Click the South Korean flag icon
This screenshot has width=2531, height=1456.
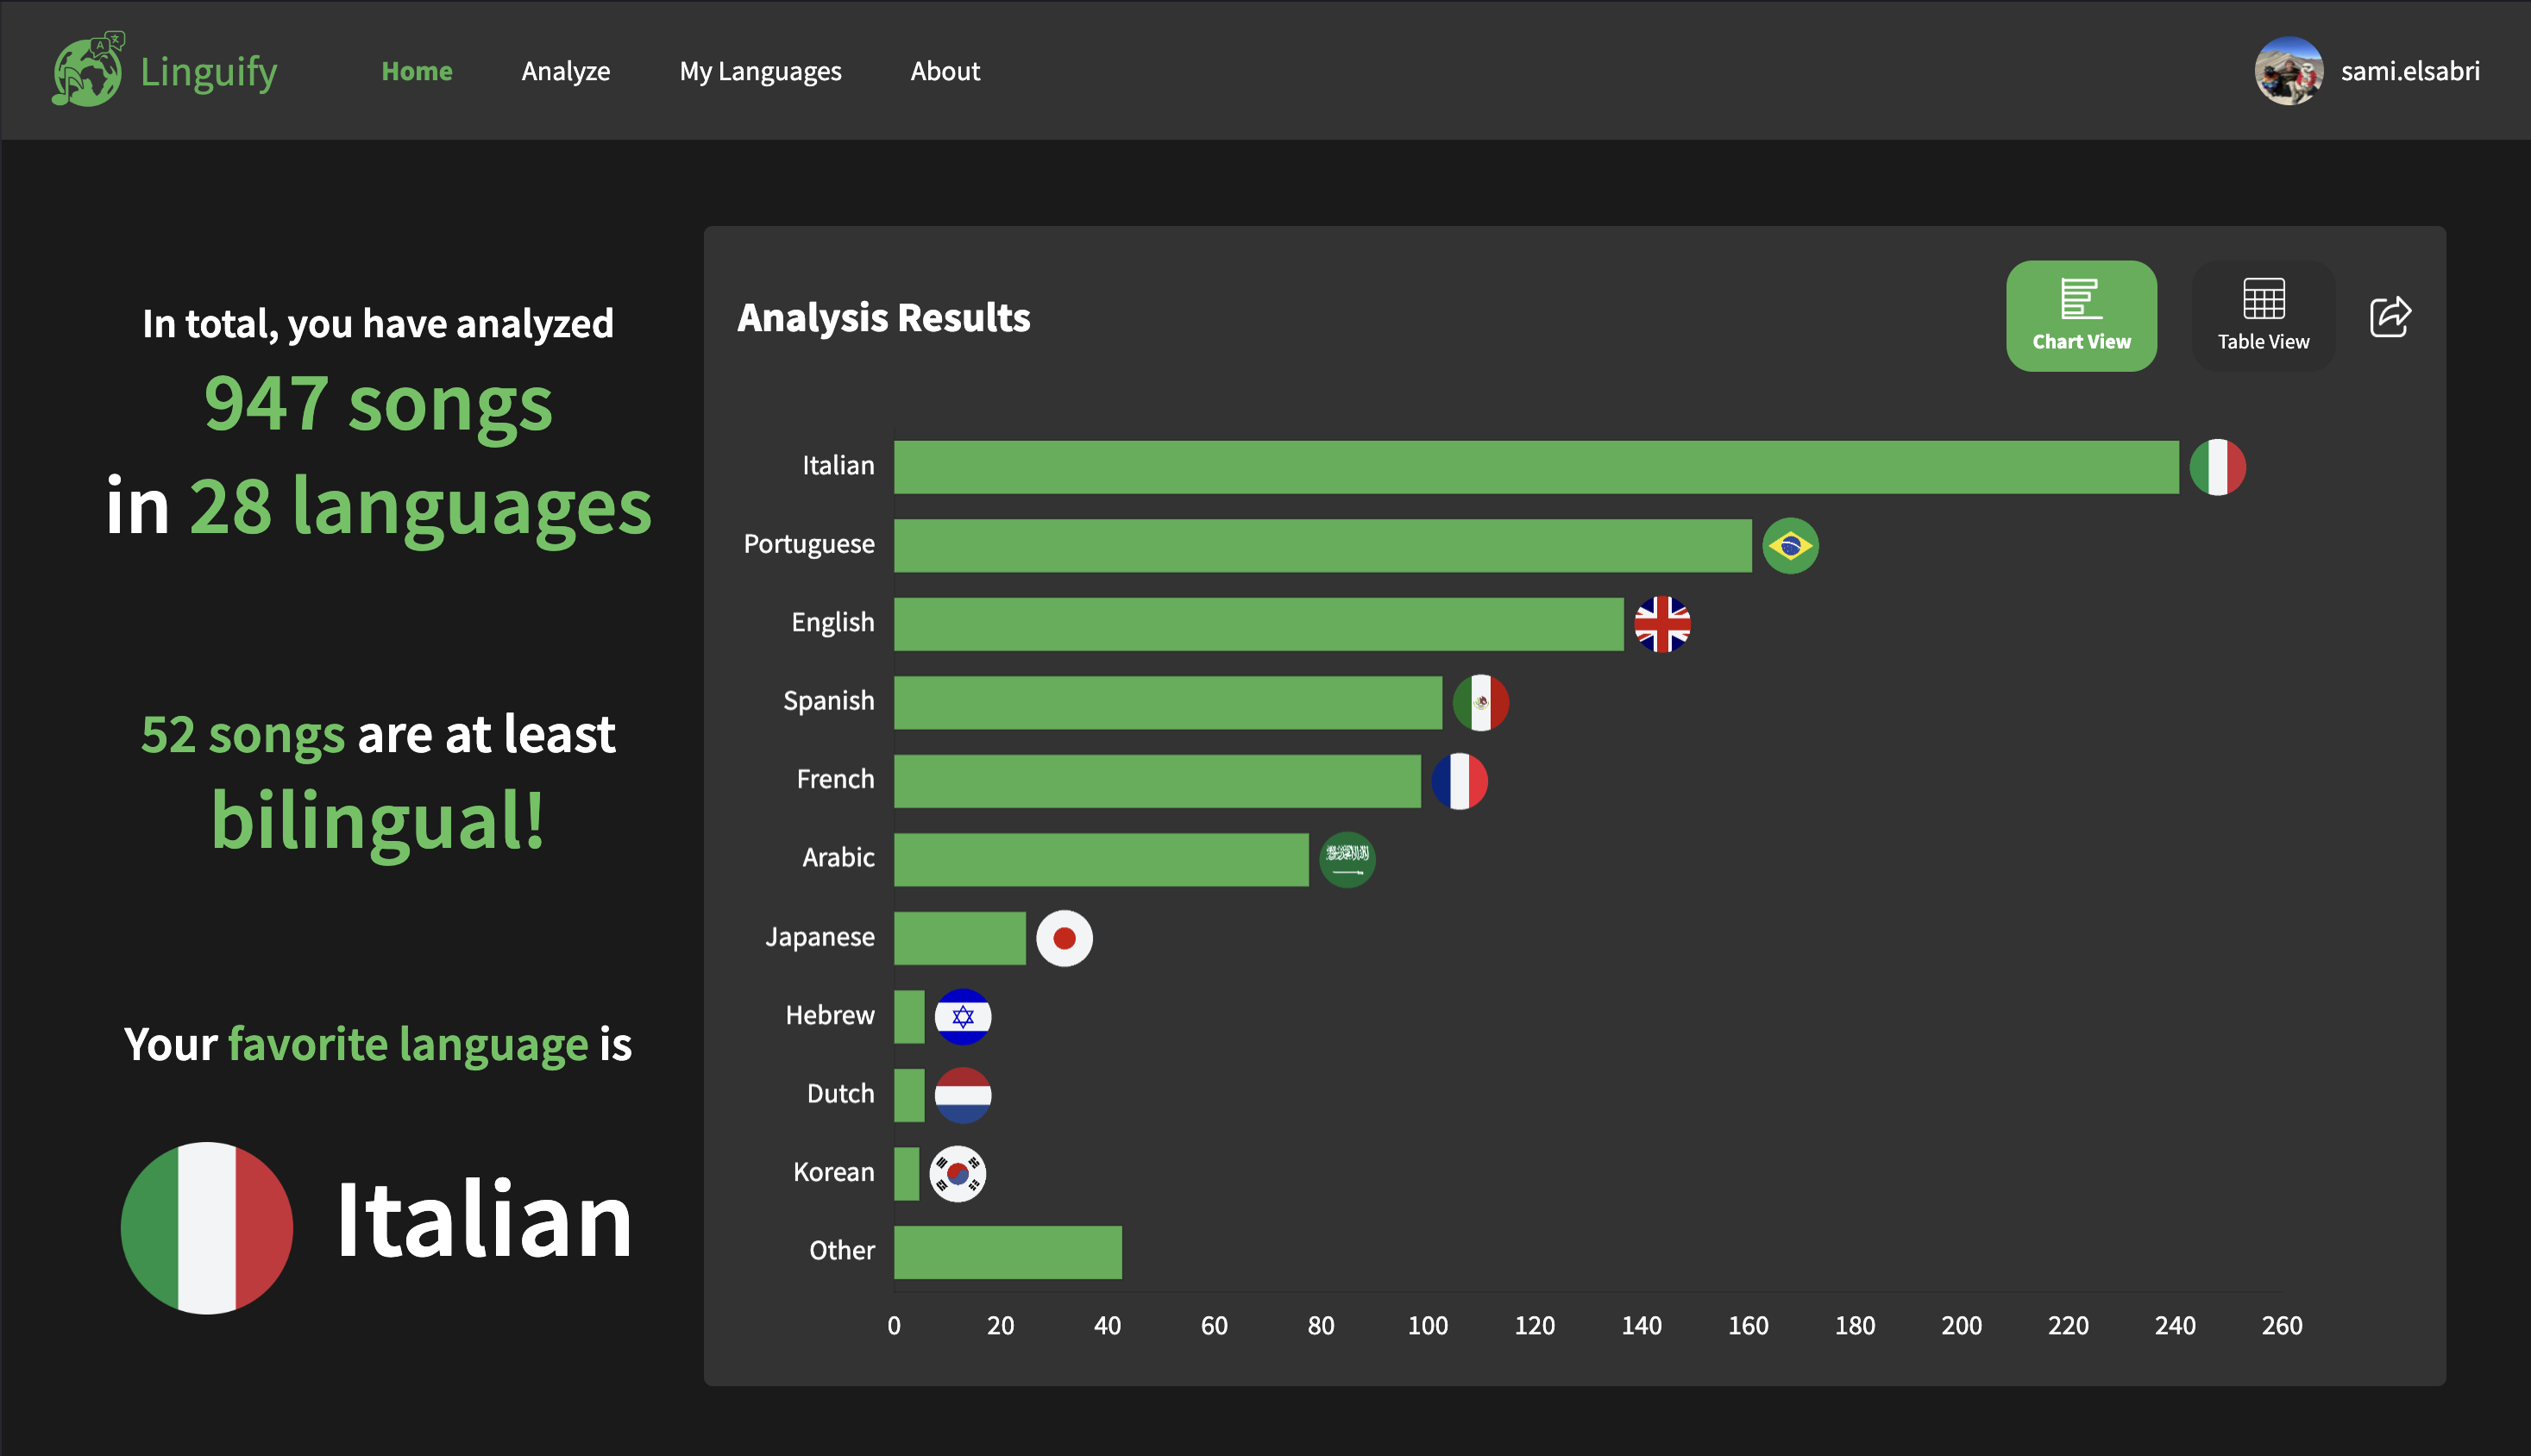point(957,1174)
